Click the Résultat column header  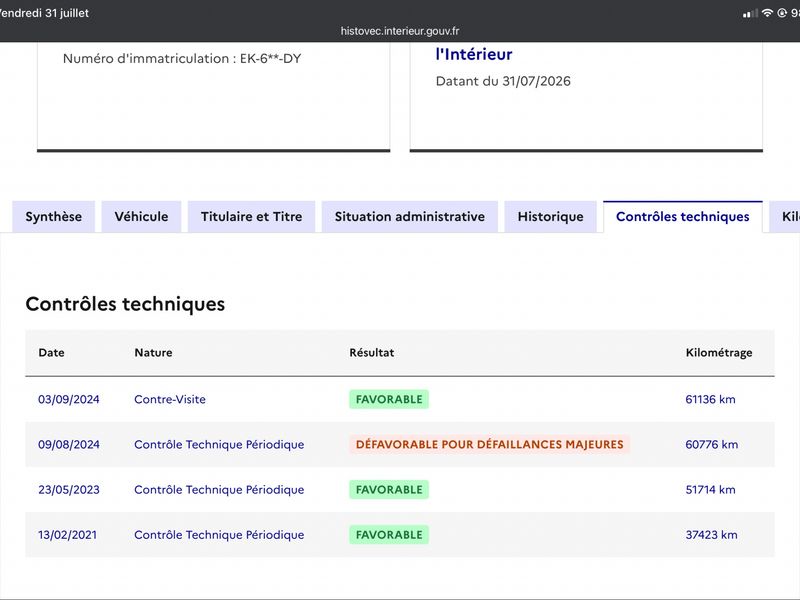click(371, 353)
